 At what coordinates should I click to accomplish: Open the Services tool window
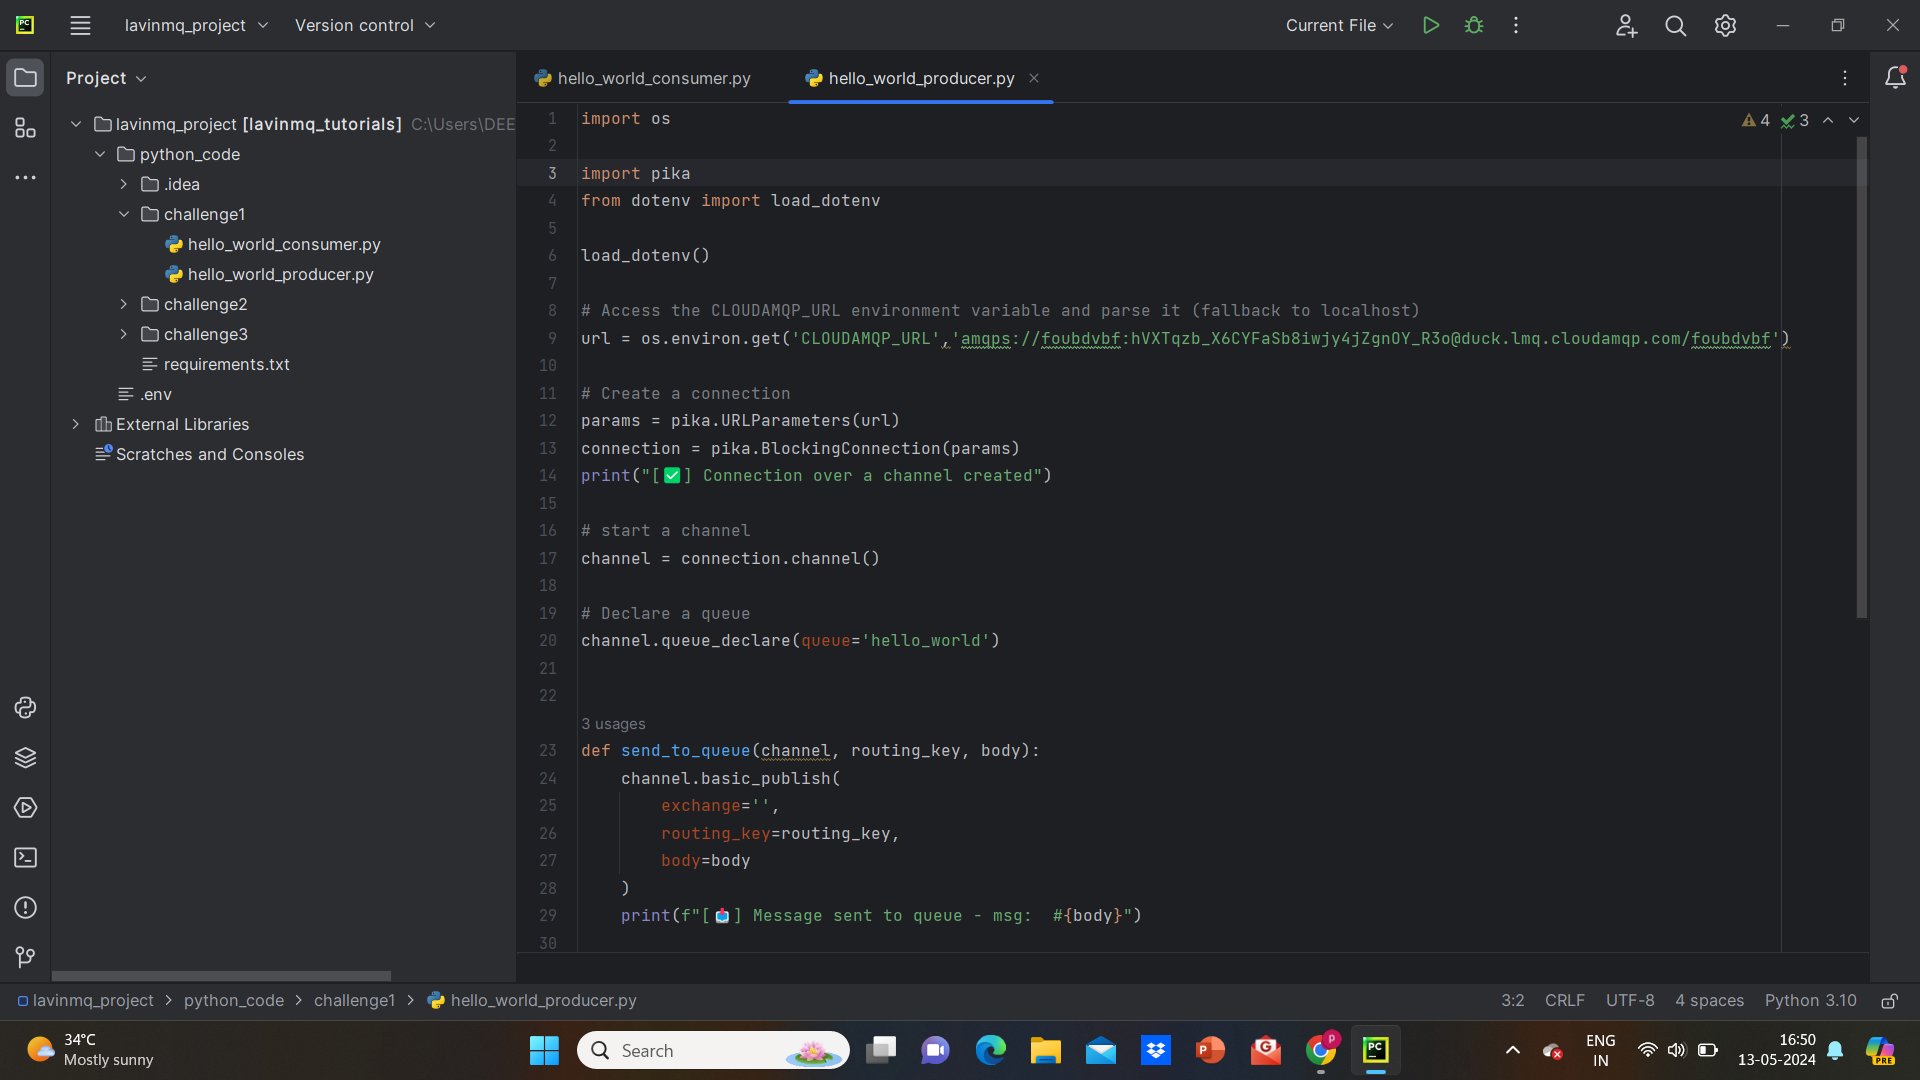[x=25, y=808]
